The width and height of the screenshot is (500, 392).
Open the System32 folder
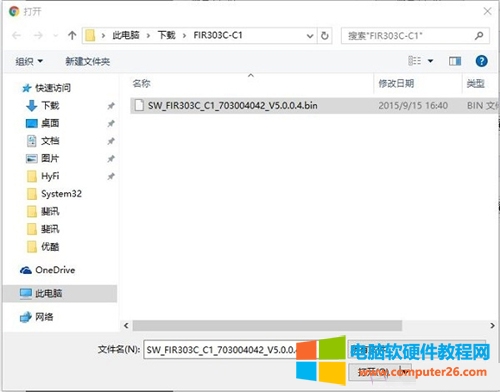pos(61,194)
